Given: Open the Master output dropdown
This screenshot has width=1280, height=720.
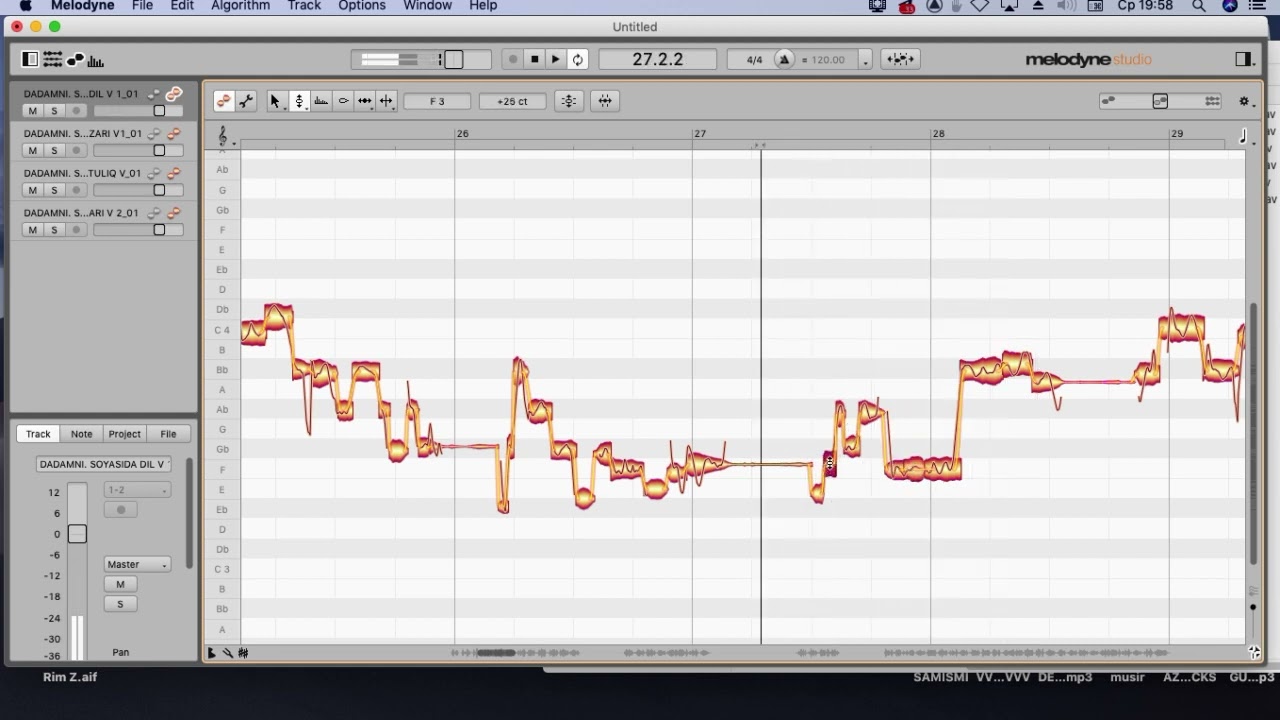Looking at the screenshot, I should (x=137, y=565).
